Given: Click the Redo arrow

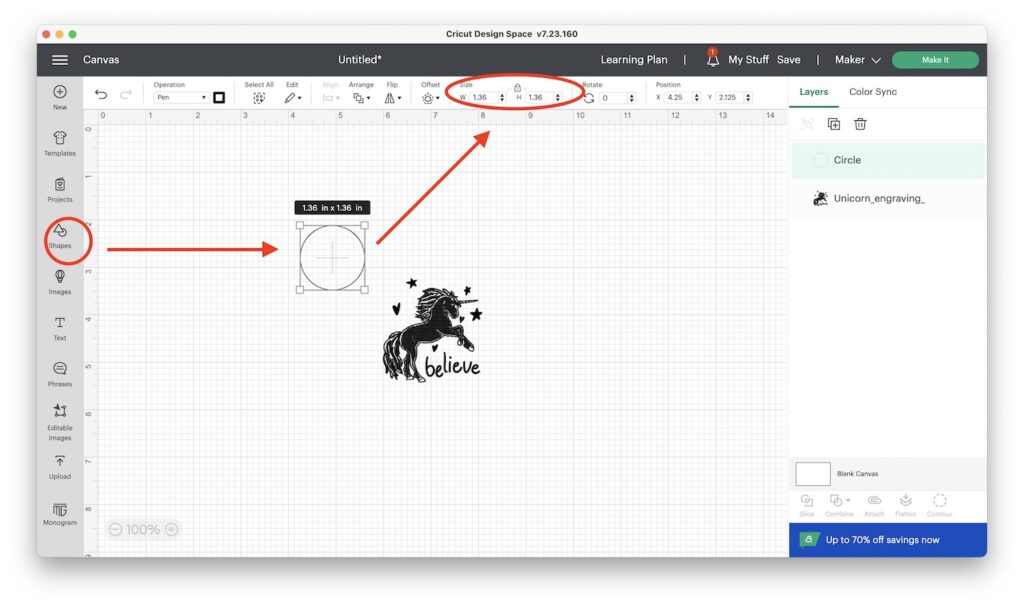Looking at the screenshot, I should click(126, 95).
